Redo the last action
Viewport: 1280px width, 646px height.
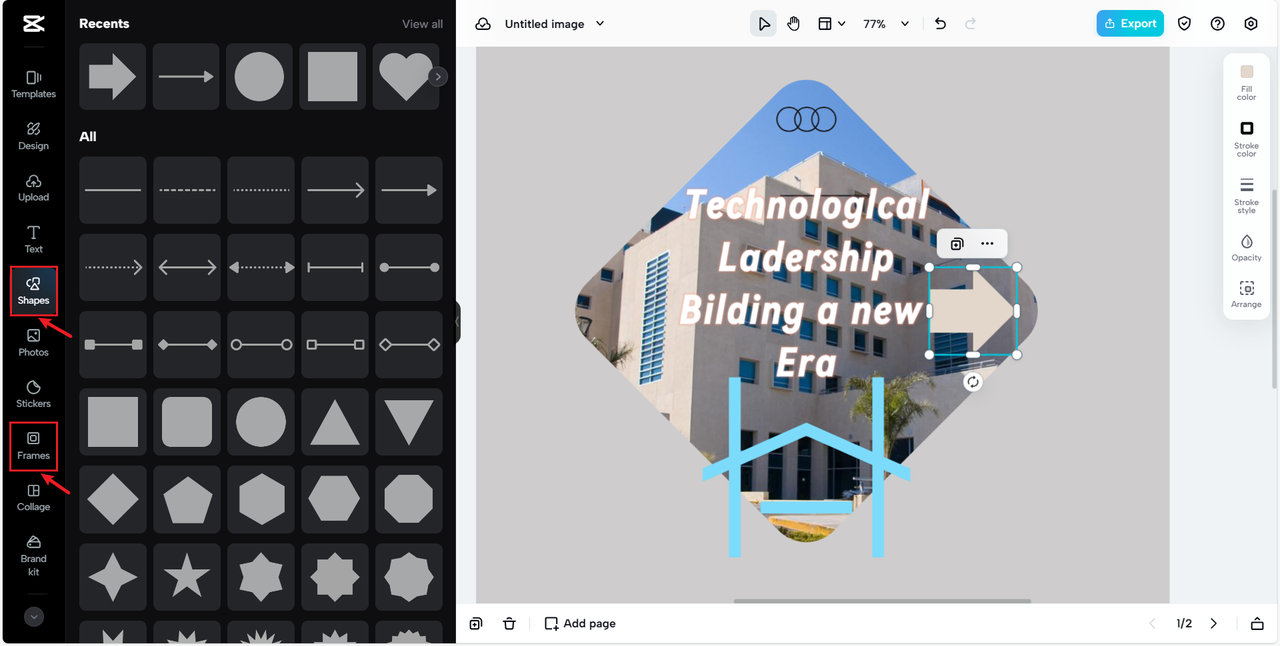click(970, 24)
